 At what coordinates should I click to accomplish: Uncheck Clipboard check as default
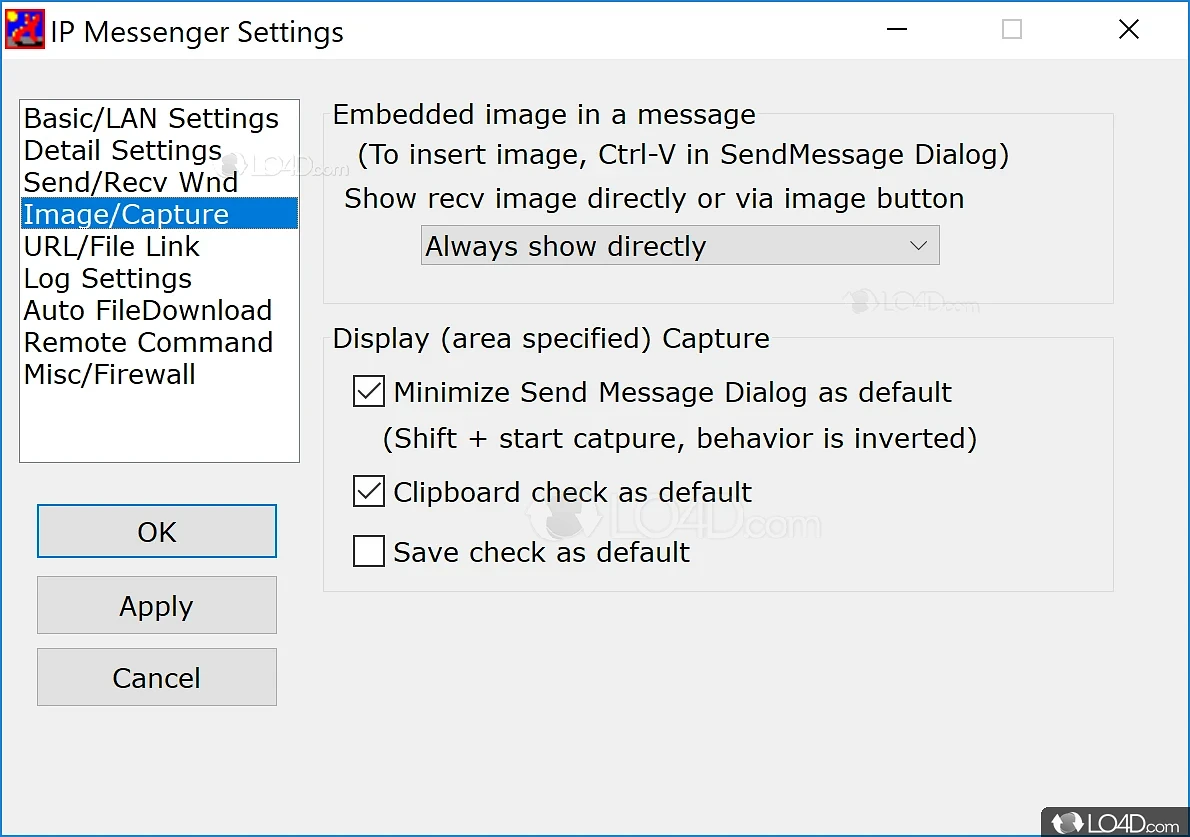[369, 492]
